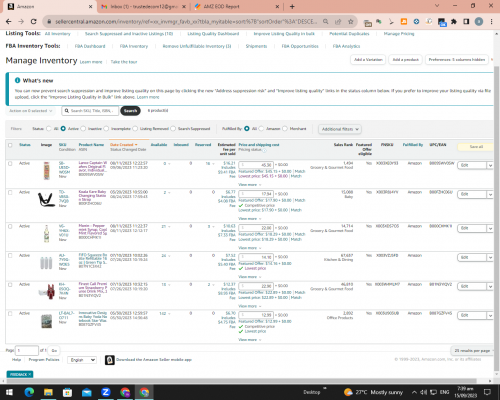The image size is (500, 400).
Task: Open the results per page dropdown
Action: pyautogui.click(x=472, y=351)
